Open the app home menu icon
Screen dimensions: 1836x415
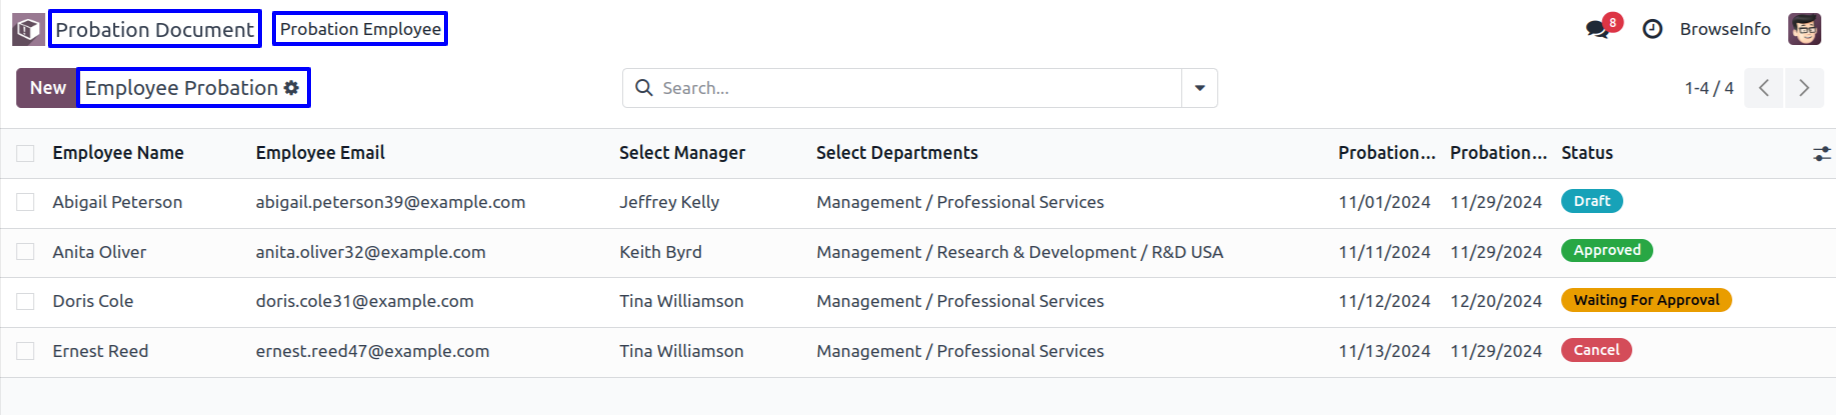click(x=28, y=29)
